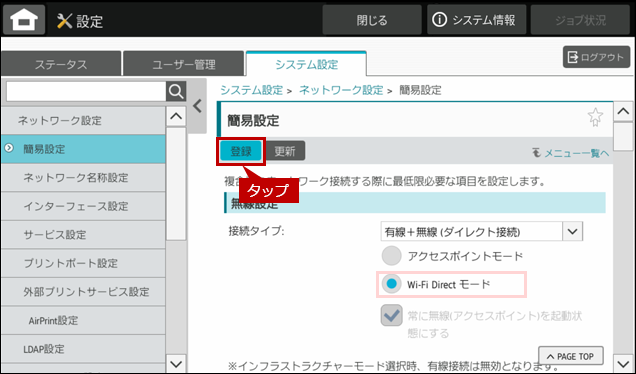Open 外部プリントサービス設定 in sidebar
636x374 pixels.
[x=83, y=292]
